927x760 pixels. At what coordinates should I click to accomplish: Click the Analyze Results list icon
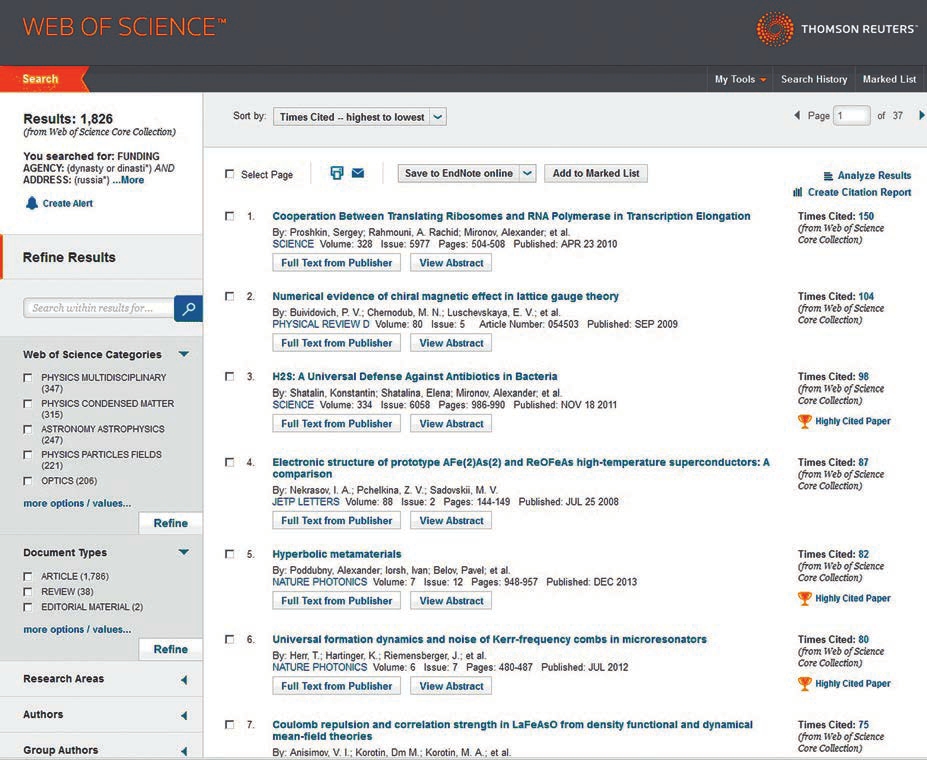(x=828, y=176)
